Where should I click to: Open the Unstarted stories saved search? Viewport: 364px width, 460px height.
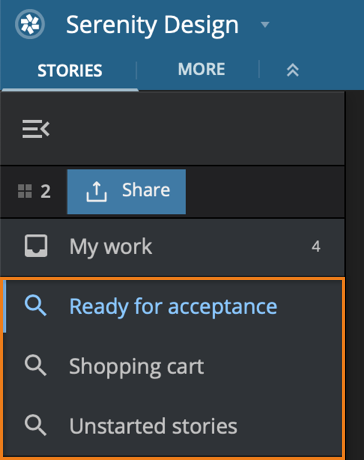(173, 426)
